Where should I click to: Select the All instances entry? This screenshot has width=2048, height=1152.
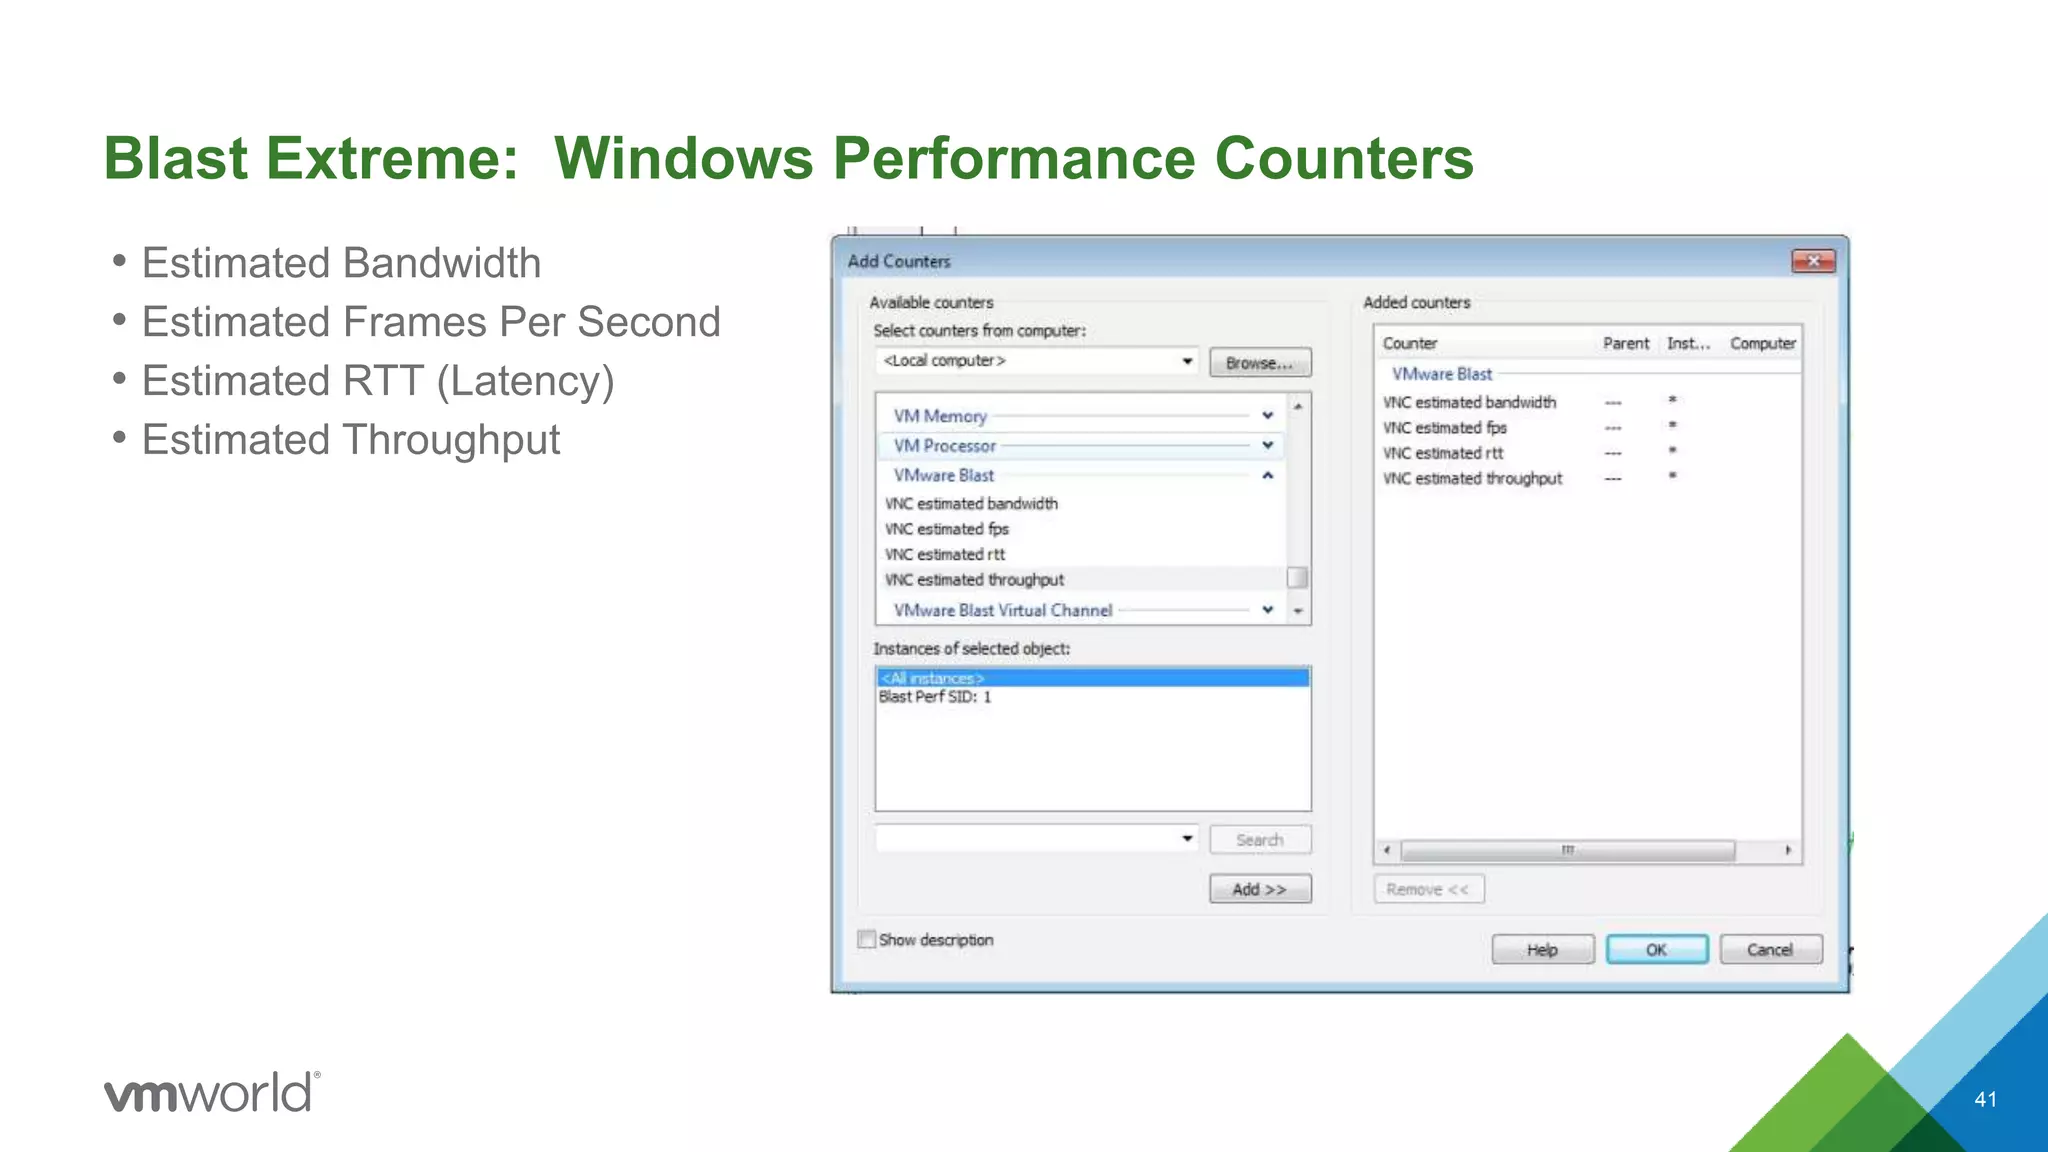click(1093, 678)
